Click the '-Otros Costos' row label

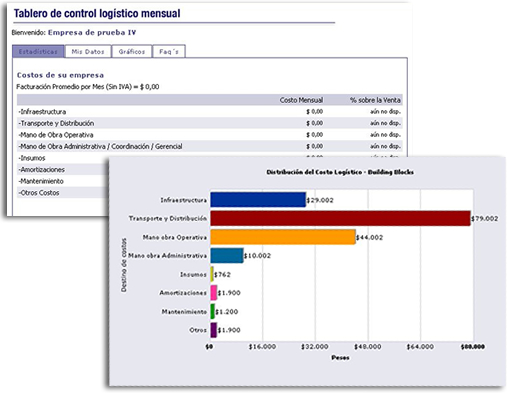(x=39, y=193)
